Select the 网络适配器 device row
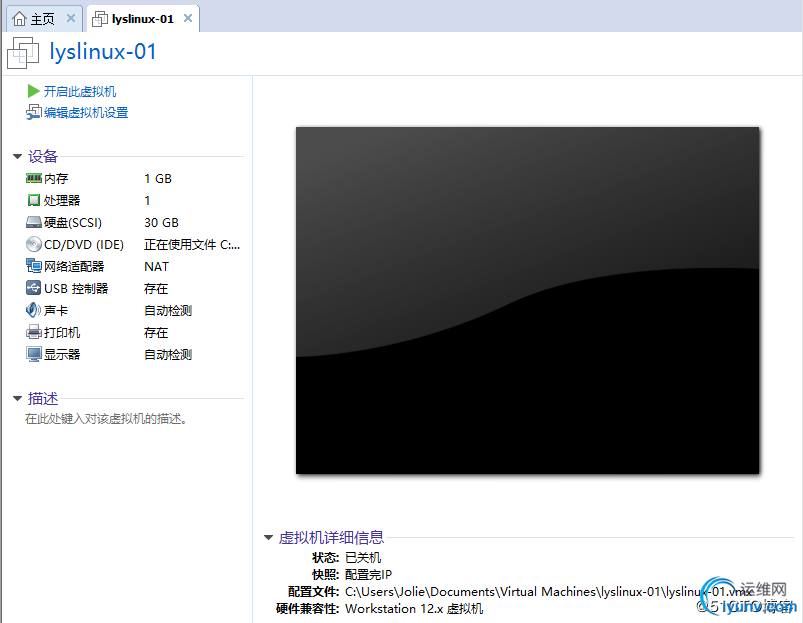 [x=133, y=267]
